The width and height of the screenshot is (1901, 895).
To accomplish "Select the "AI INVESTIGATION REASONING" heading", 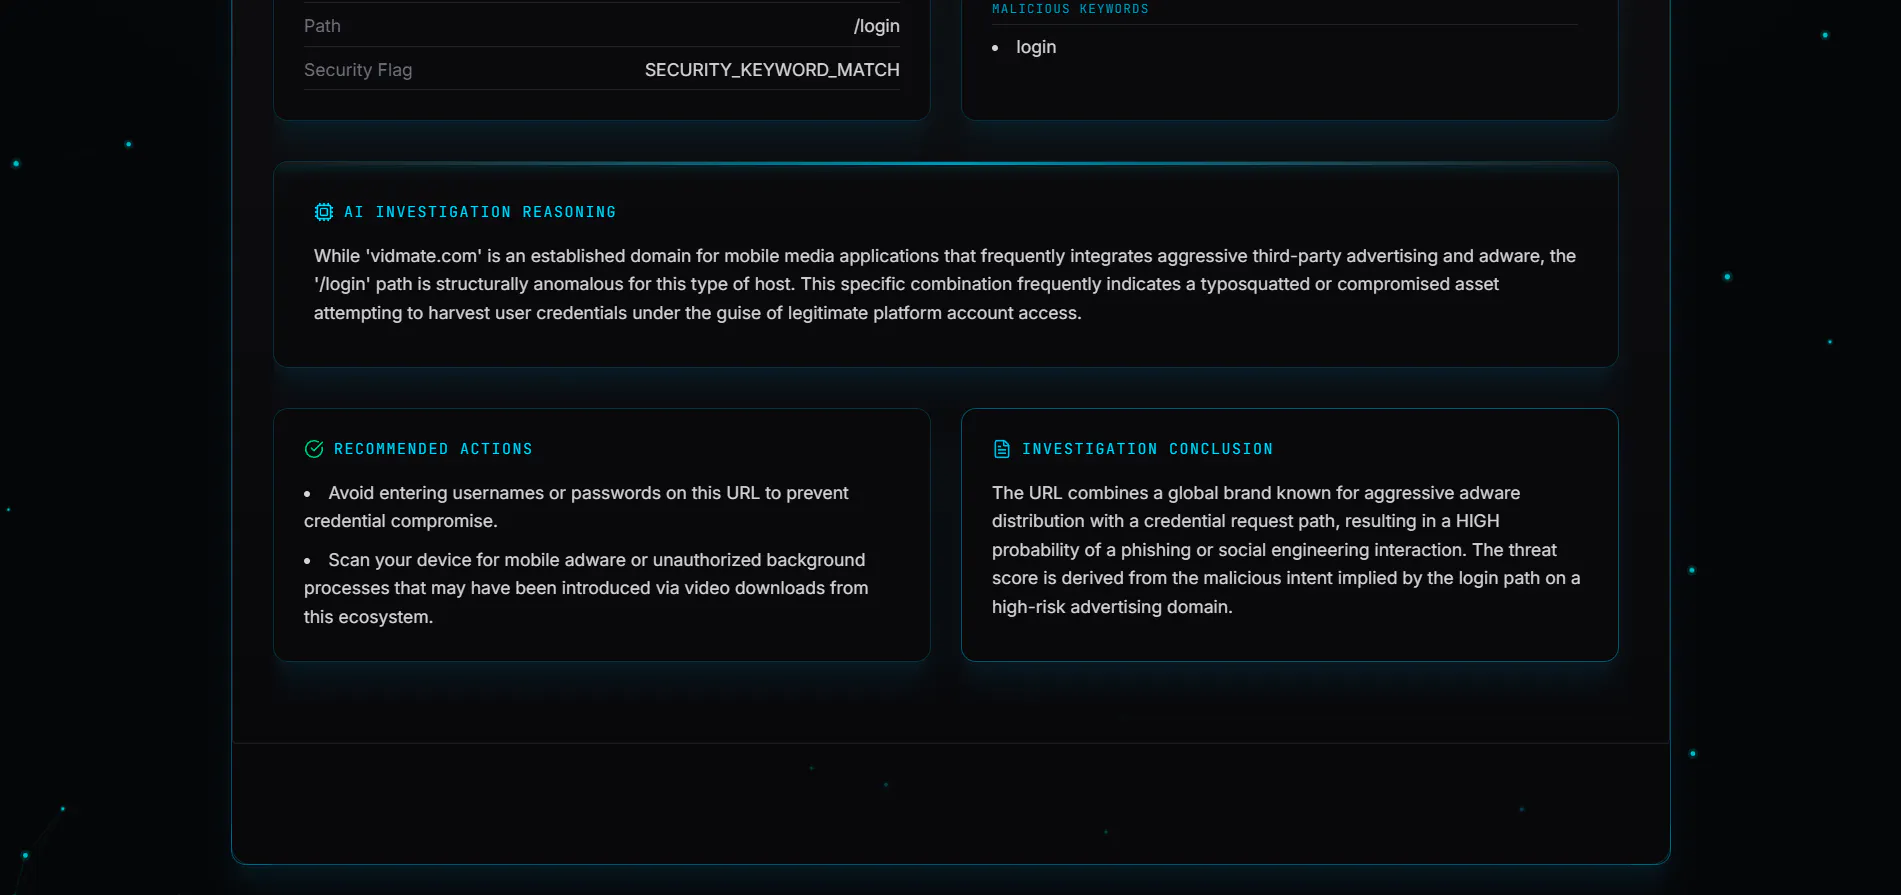I will click(480, 212).
